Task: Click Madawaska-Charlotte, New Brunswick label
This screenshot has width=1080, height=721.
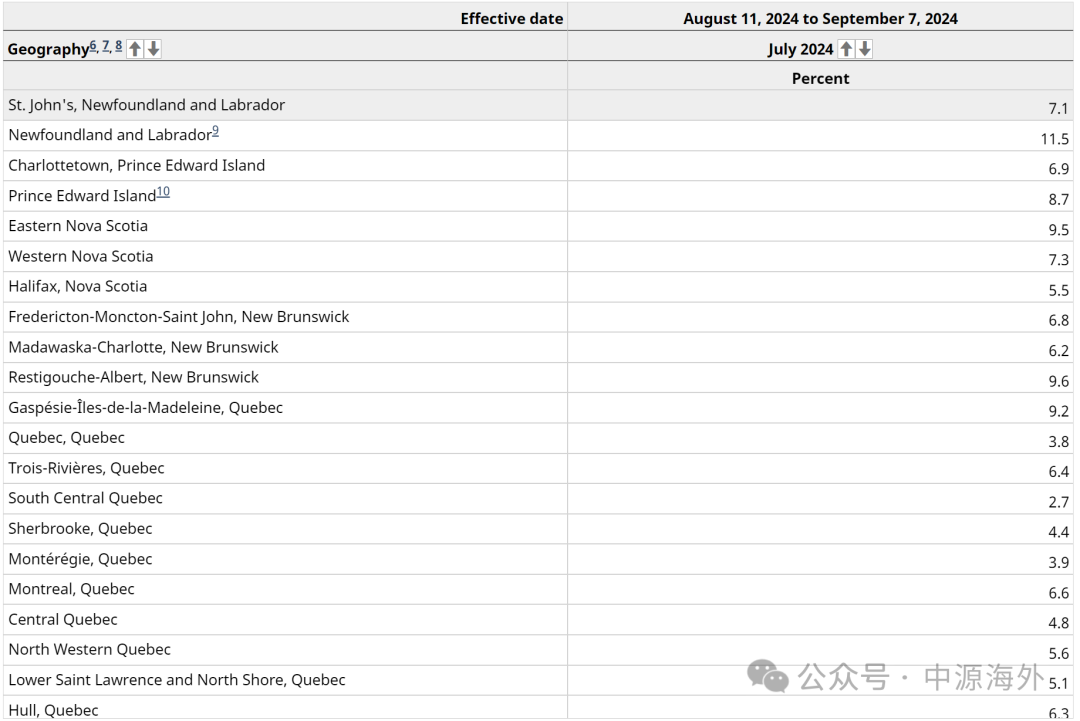Action: [x=143, y=347]
